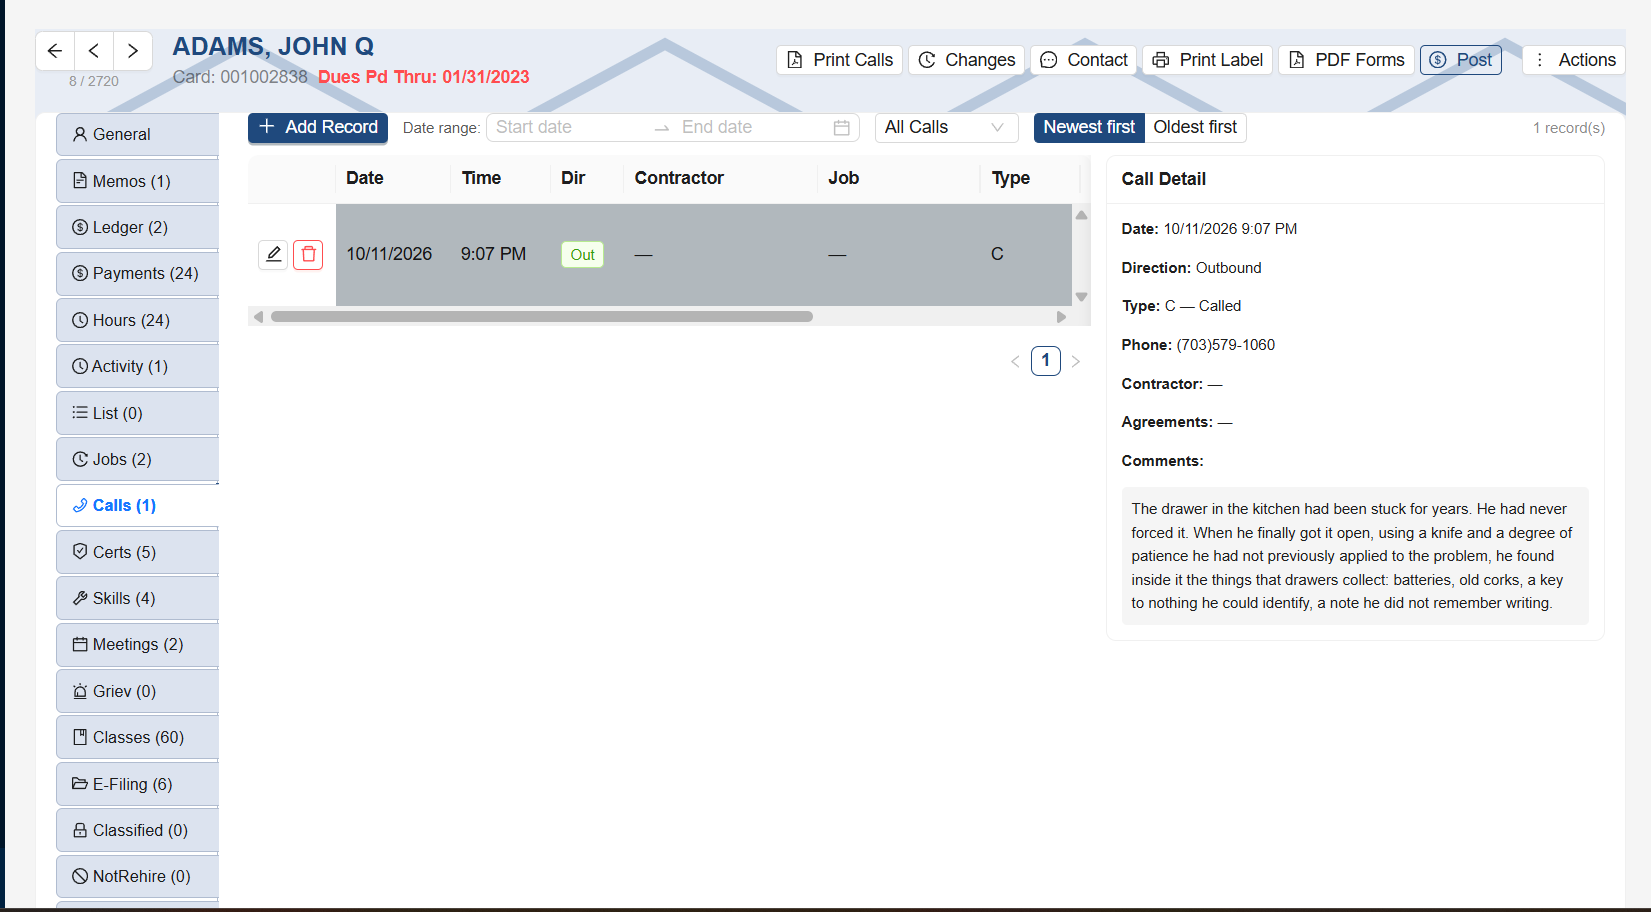1651x912 pixels.
Task: Open the Changes history
Action: (x=967, y=60)
